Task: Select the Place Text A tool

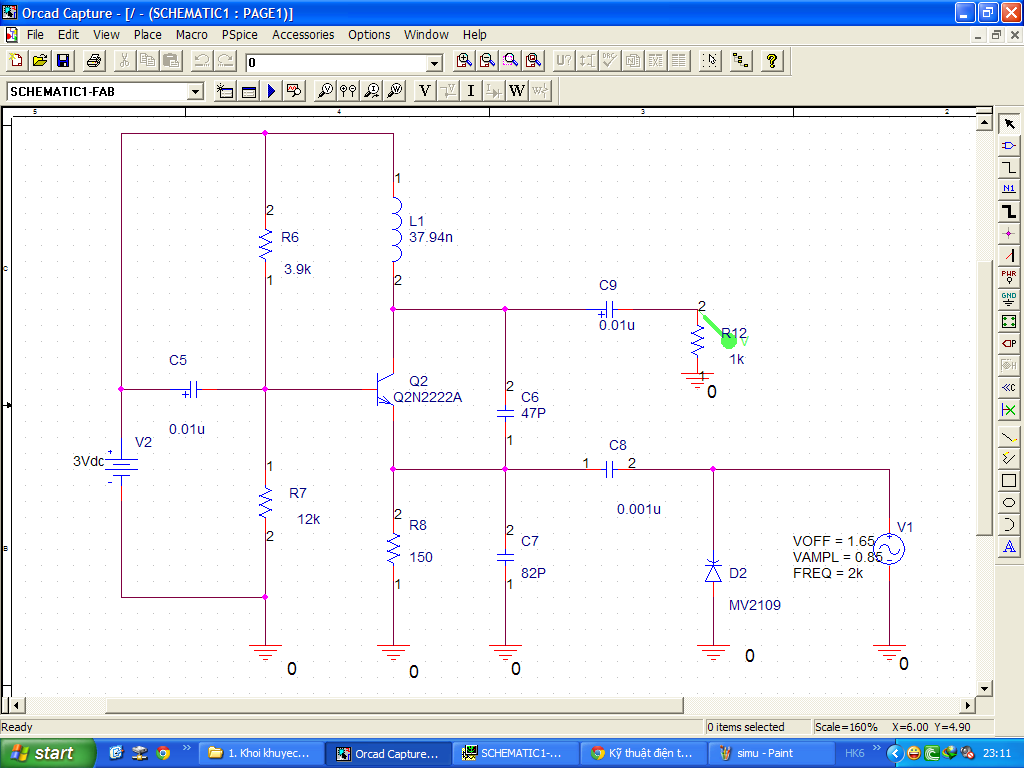Action: 1009,547
